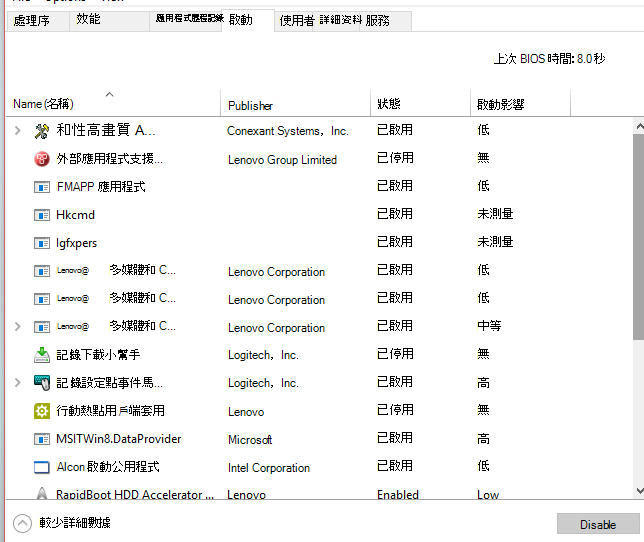Click 高 impact of MSITWin8.DataProvider
Viewport: 644px width, 542px height.
(x=483, y=439)
